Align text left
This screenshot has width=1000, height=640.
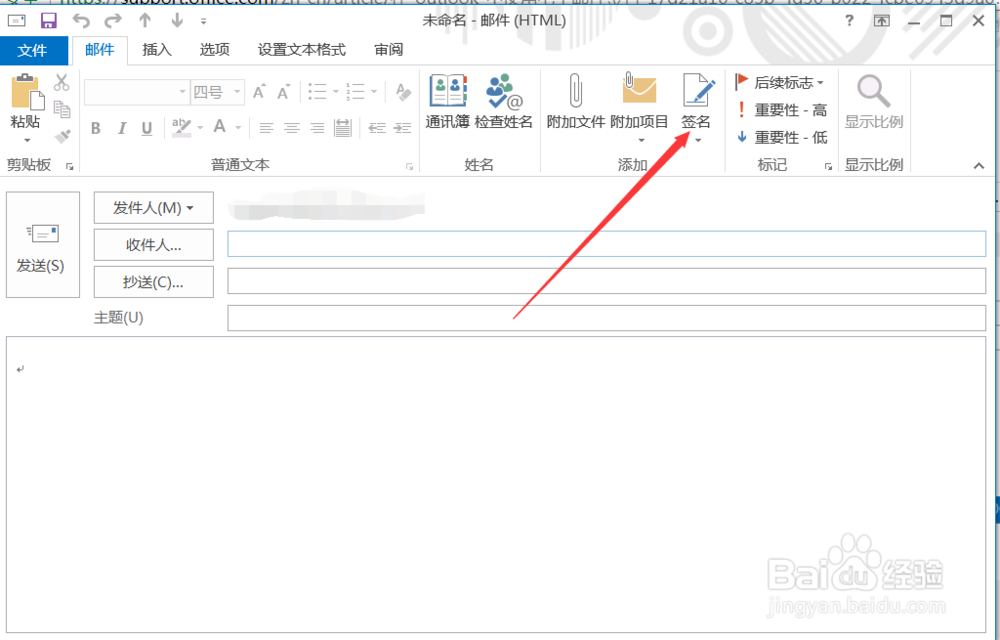(266, 128)
